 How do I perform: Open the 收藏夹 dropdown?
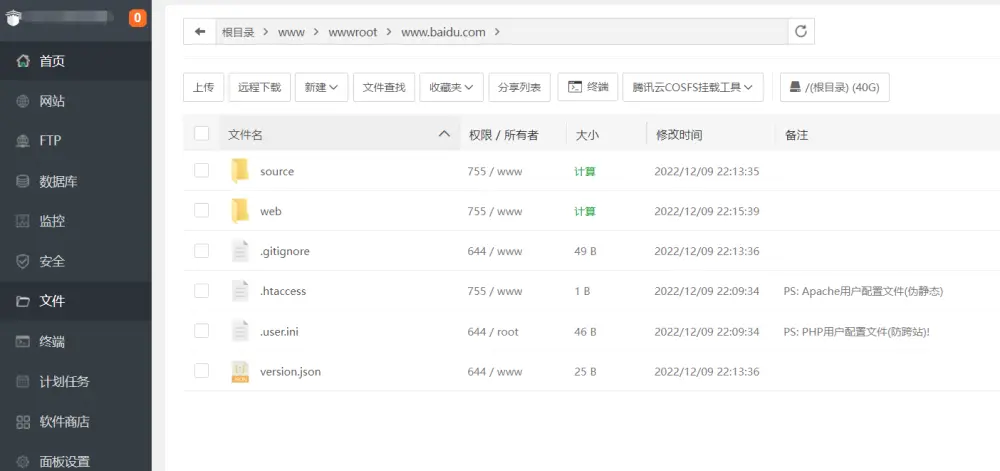pyautogui.click(x=452, y=87)
